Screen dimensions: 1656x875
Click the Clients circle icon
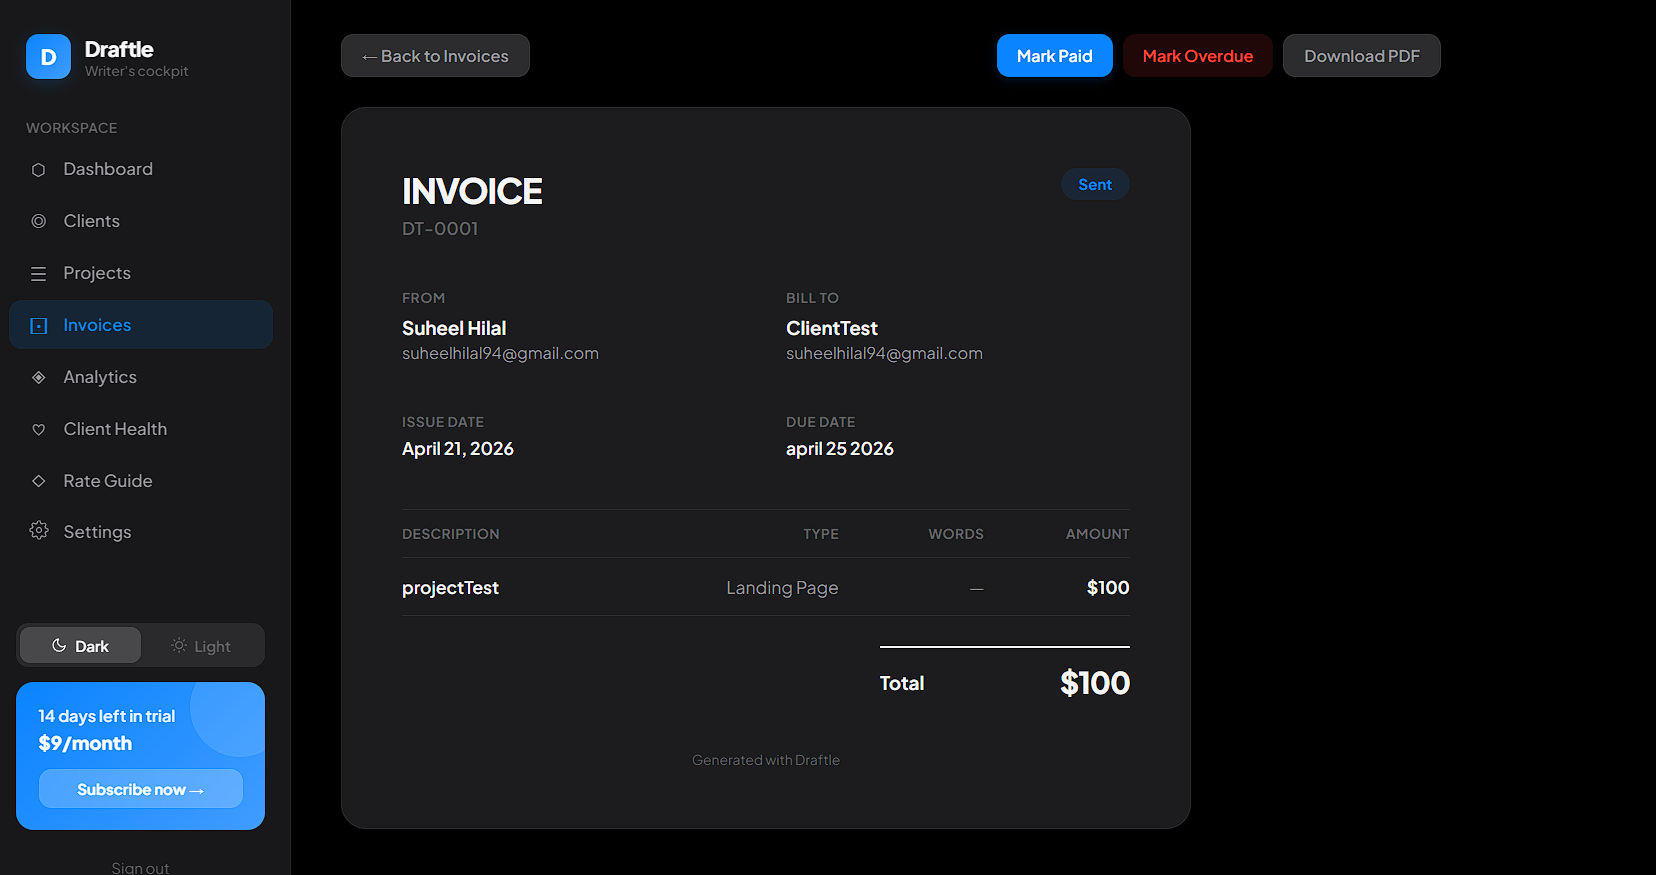click(39, 221)
